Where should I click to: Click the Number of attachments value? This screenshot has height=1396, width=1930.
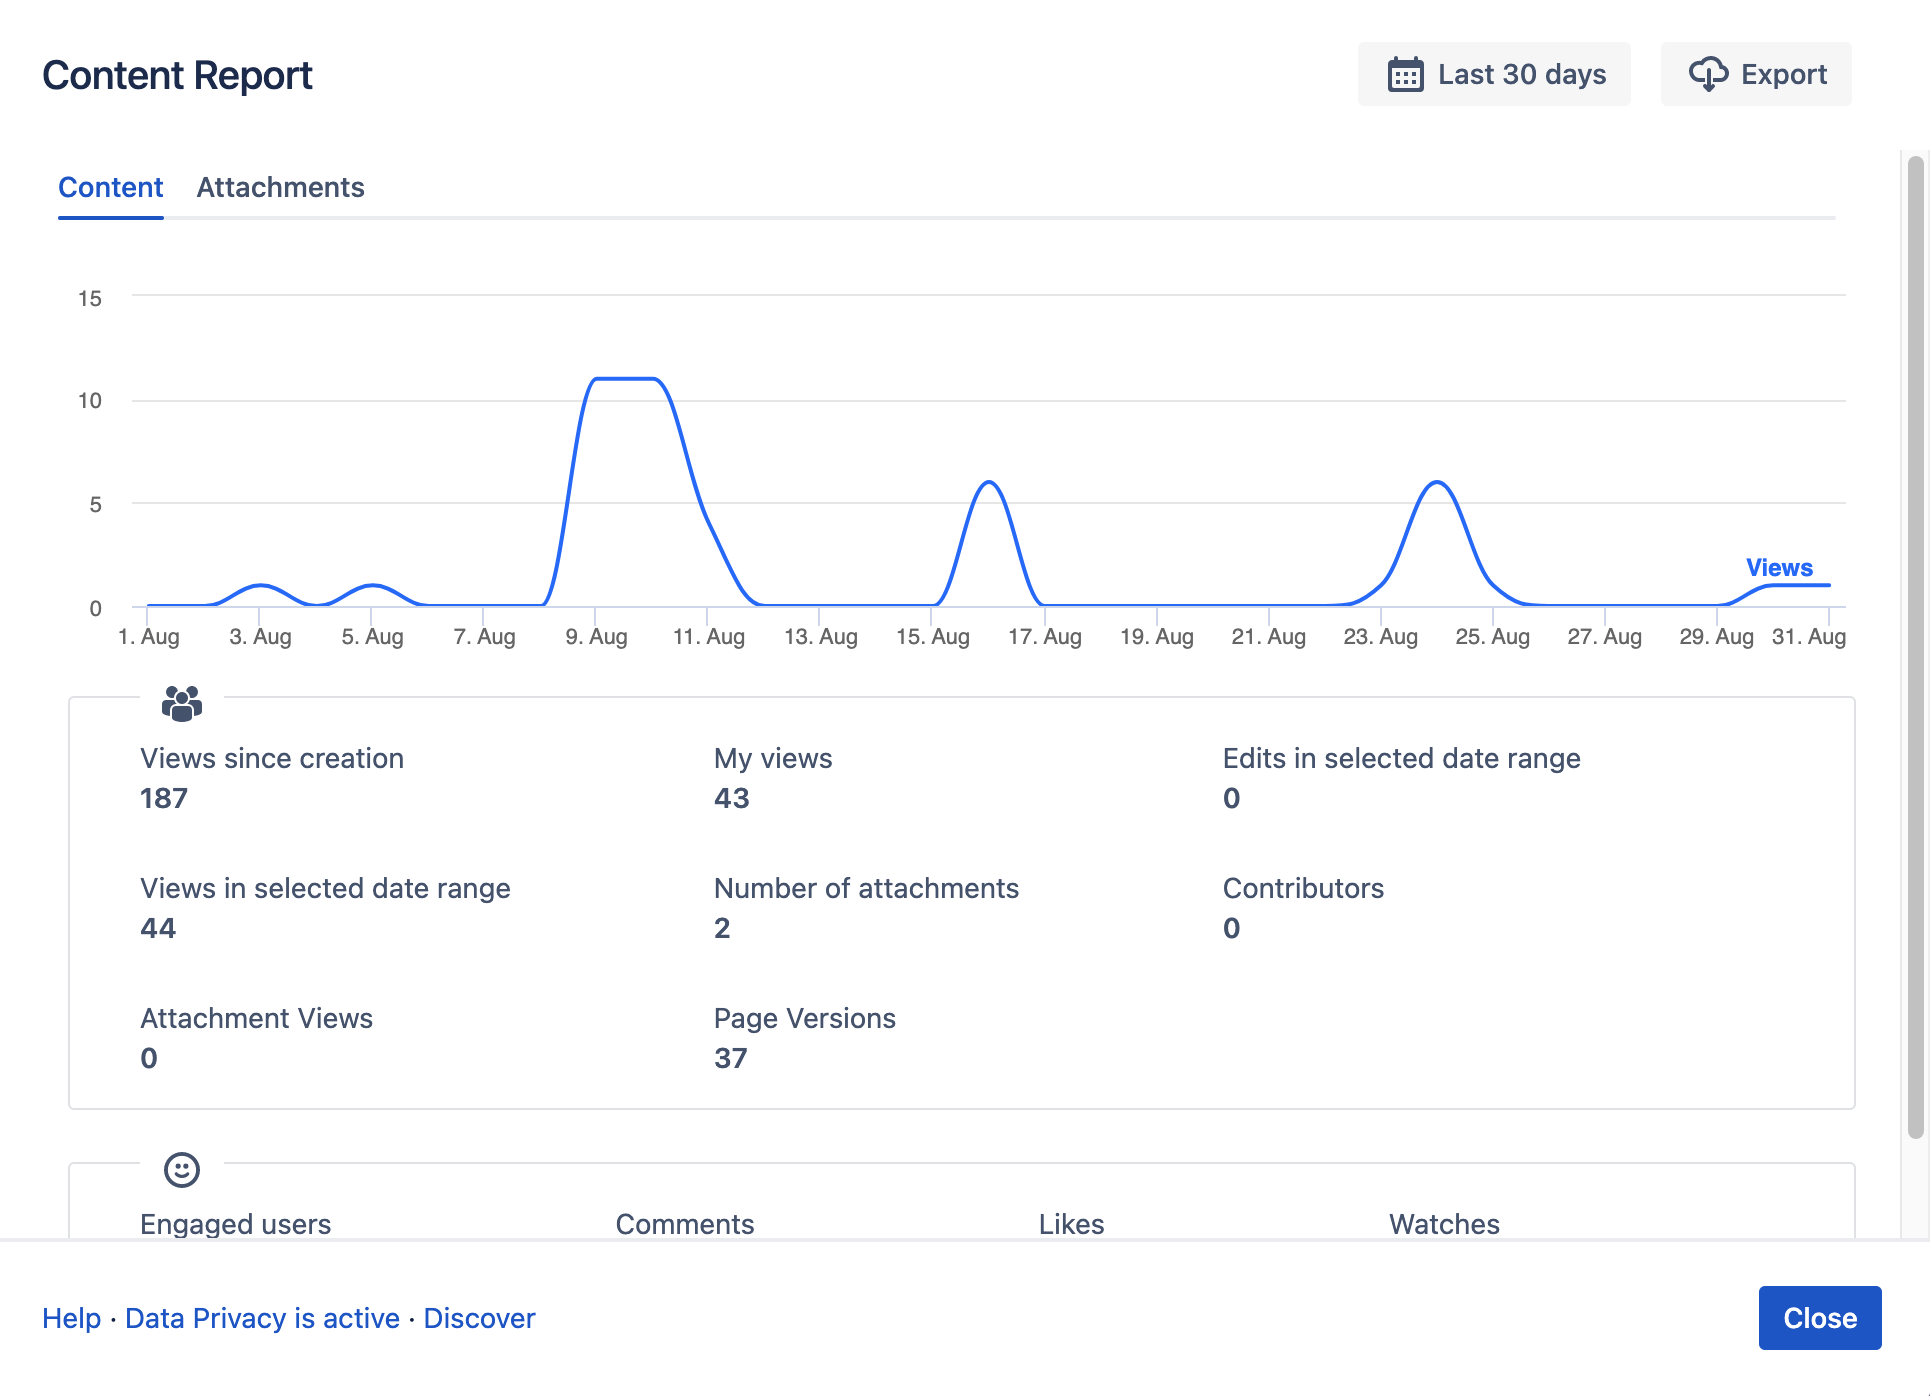[722, 928]
